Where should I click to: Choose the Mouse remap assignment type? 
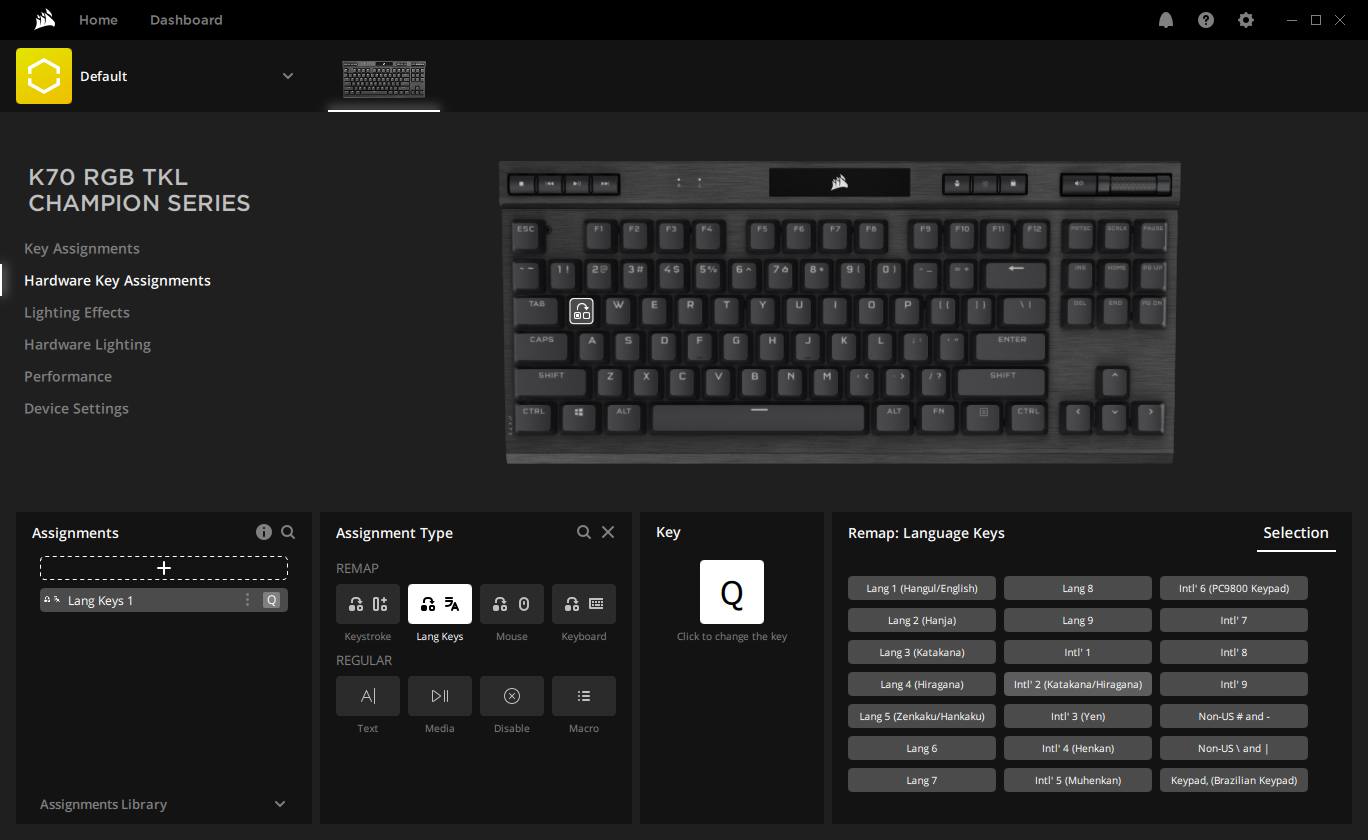[x=511, y=604]
